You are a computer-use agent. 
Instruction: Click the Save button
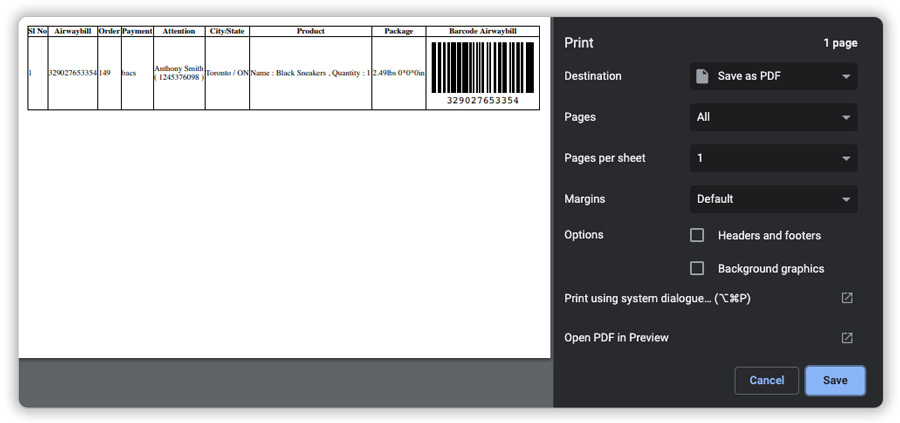(835, 381)
